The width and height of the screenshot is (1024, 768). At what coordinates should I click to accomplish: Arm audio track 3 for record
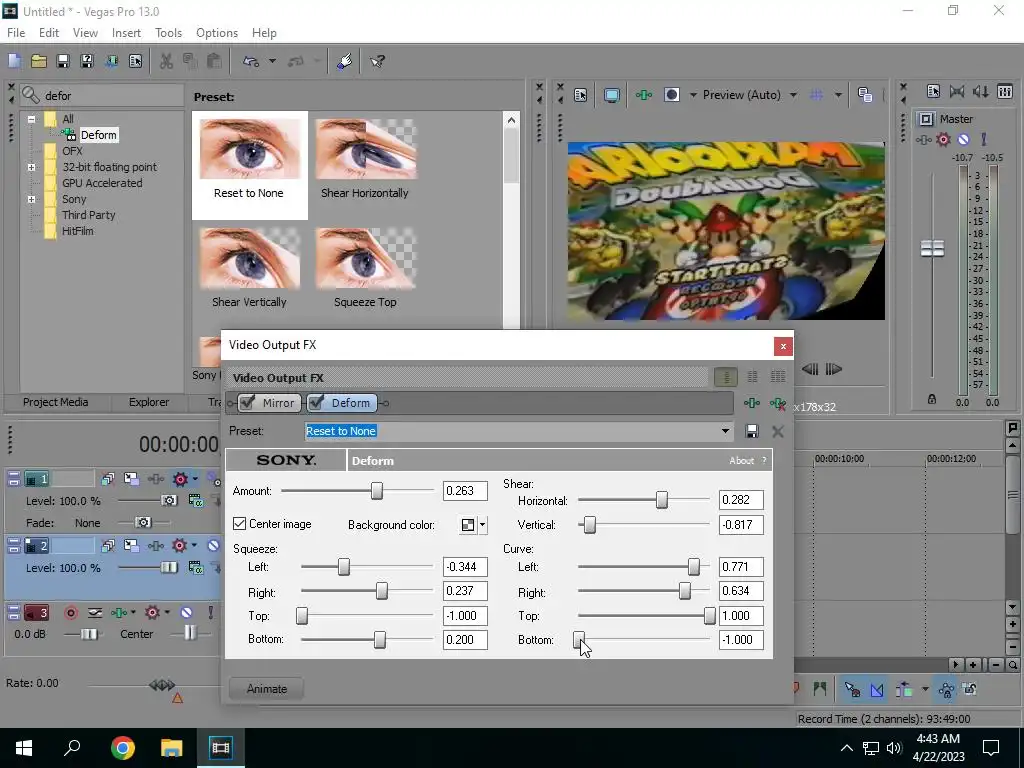coord(71,613)
